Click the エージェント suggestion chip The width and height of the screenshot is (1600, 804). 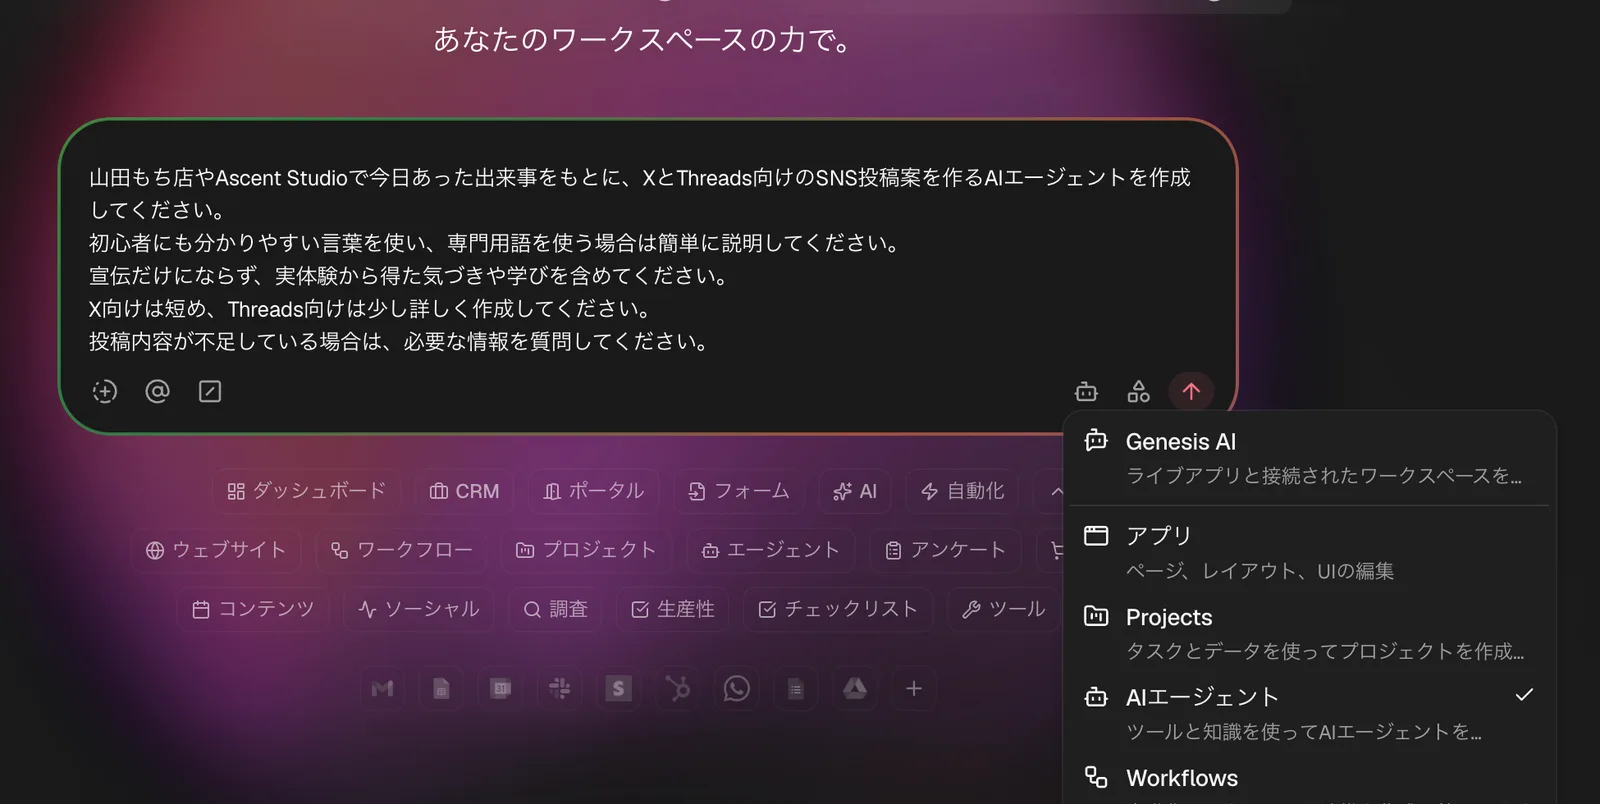pos(770,550)
